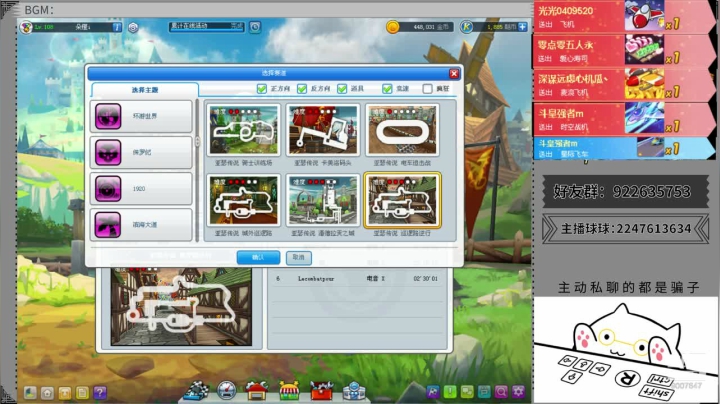
Task: Open the teal message icon in bottom-right
Action: (484, 392)
